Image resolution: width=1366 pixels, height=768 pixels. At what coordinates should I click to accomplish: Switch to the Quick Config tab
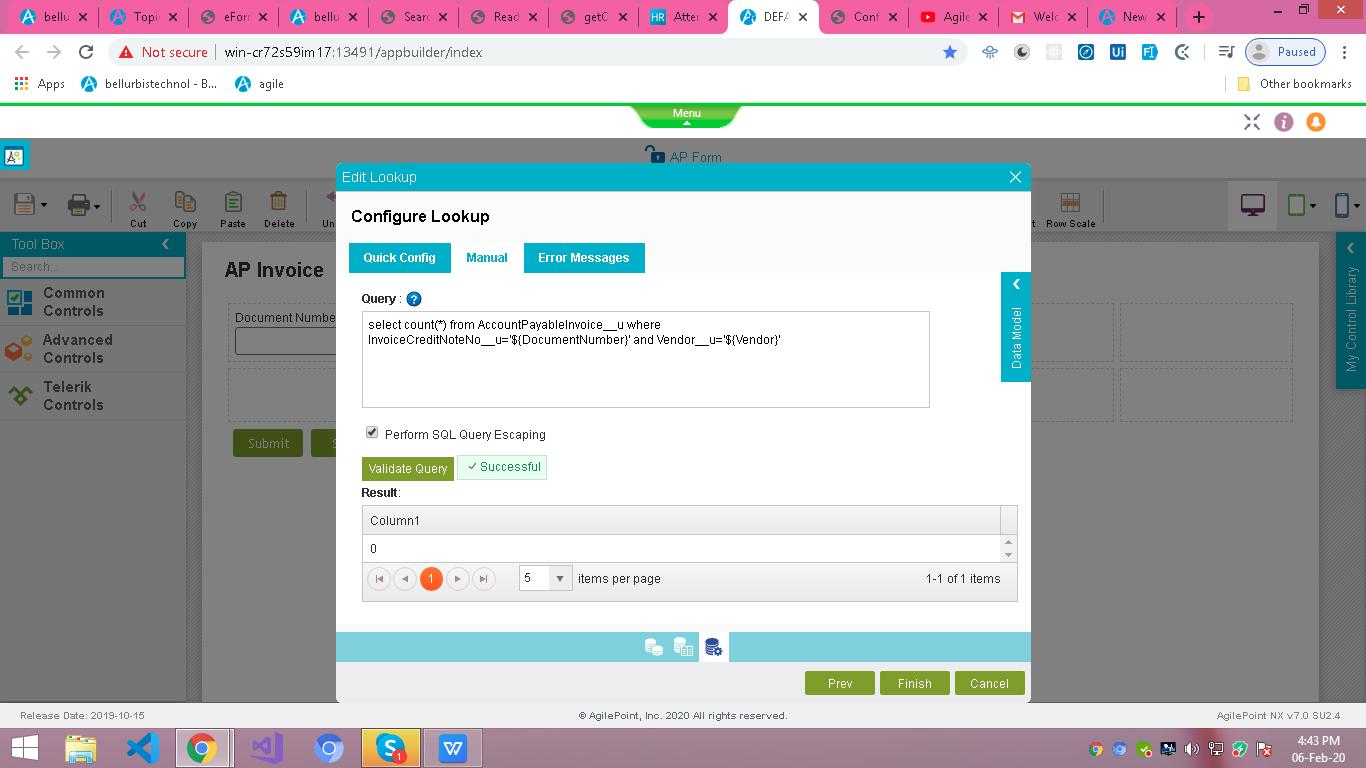tap(399, 258)
